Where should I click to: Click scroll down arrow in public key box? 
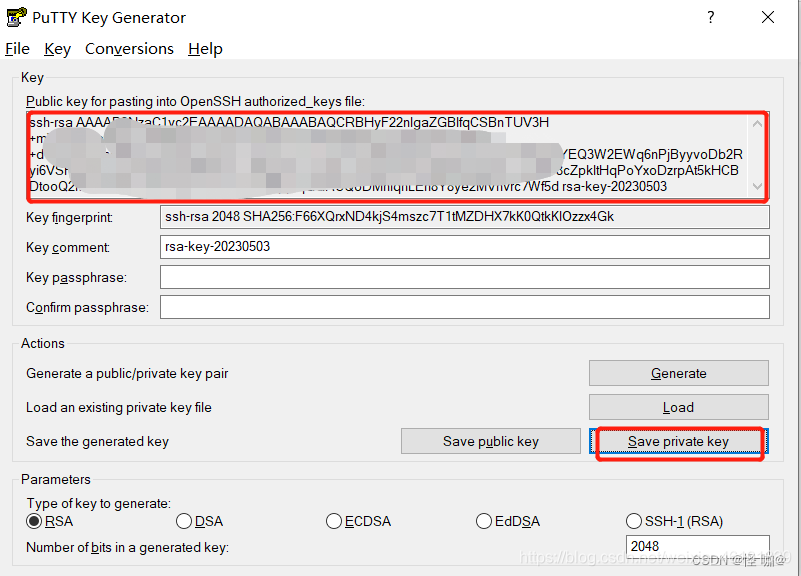pyautogui.click(x=757, y=187)
